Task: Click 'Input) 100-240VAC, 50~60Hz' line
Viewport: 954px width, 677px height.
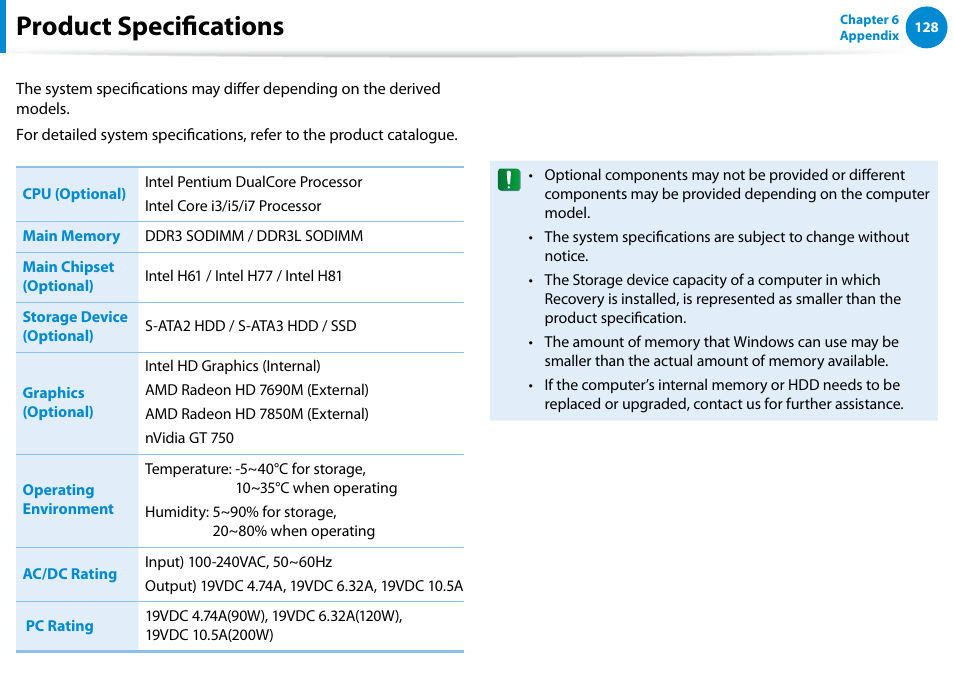Action: click(x=238, y=562)
